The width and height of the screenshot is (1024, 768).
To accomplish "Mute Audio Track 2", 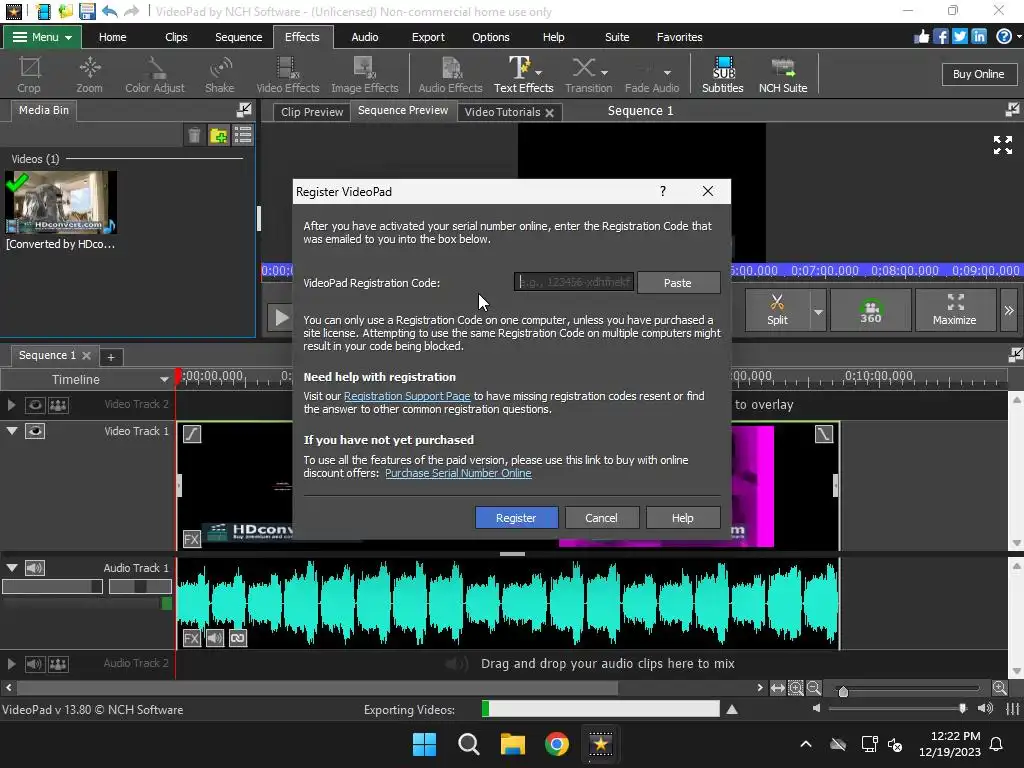I will (x=35, y=664).
